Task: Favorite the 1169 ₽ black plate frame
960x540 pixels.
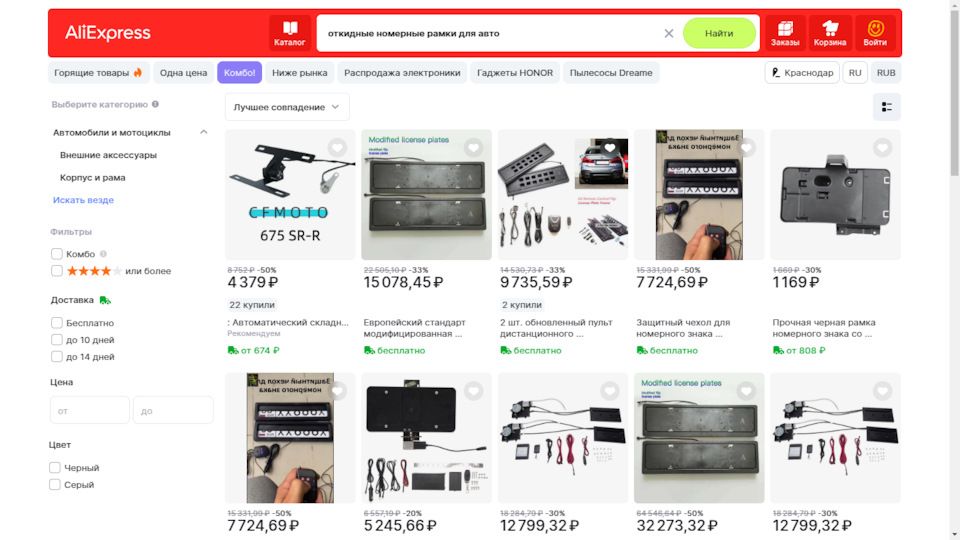Action: (x=882, y=148)
